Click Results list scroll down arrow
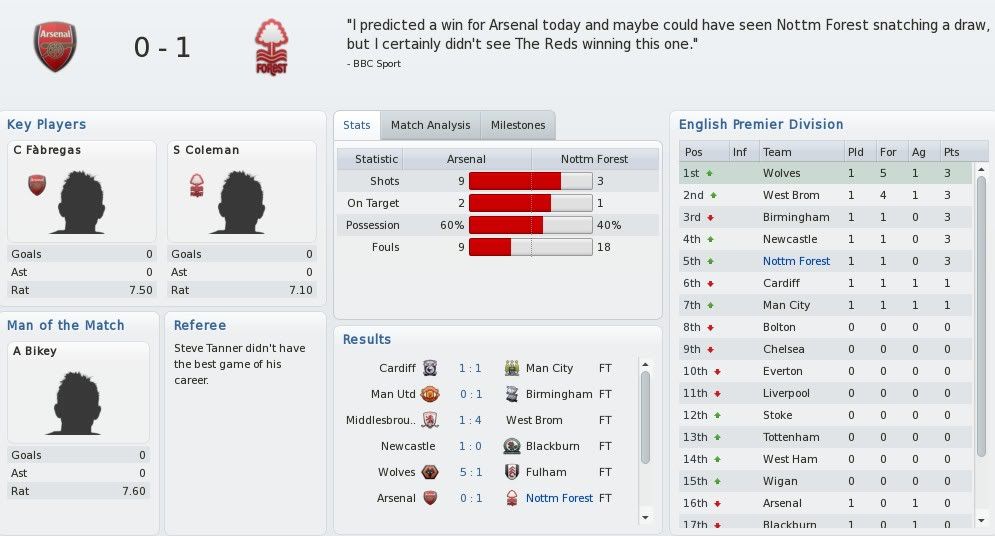 click(645, 518)
